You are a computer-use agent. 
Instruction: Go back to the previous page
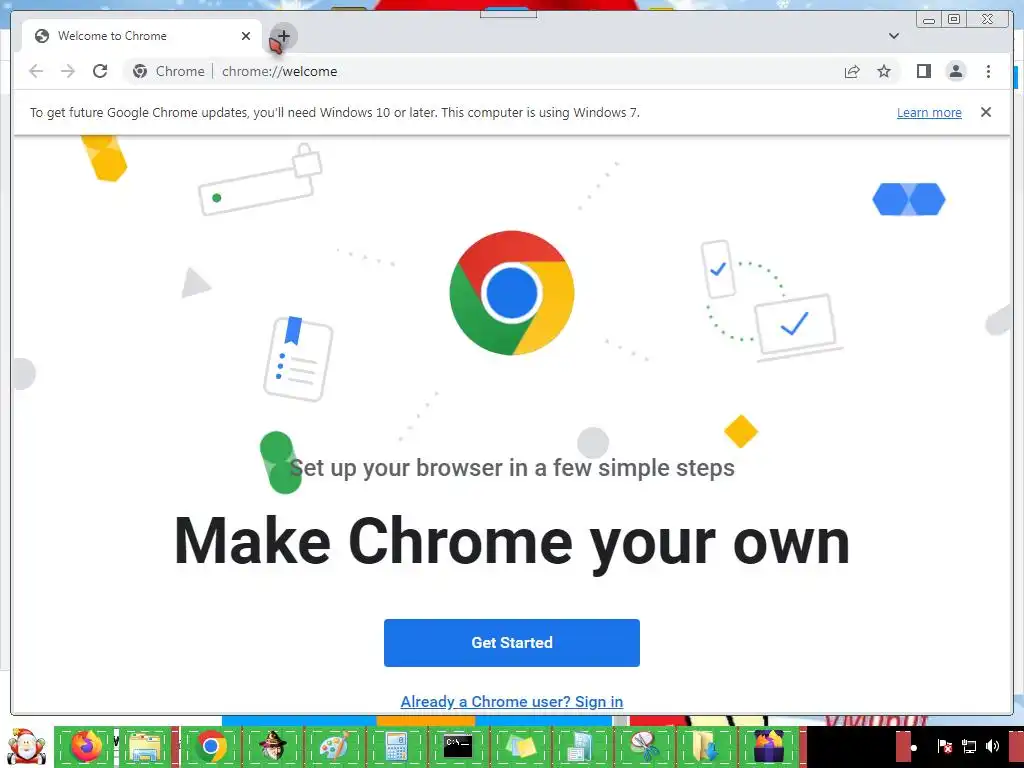pos(36,71)
